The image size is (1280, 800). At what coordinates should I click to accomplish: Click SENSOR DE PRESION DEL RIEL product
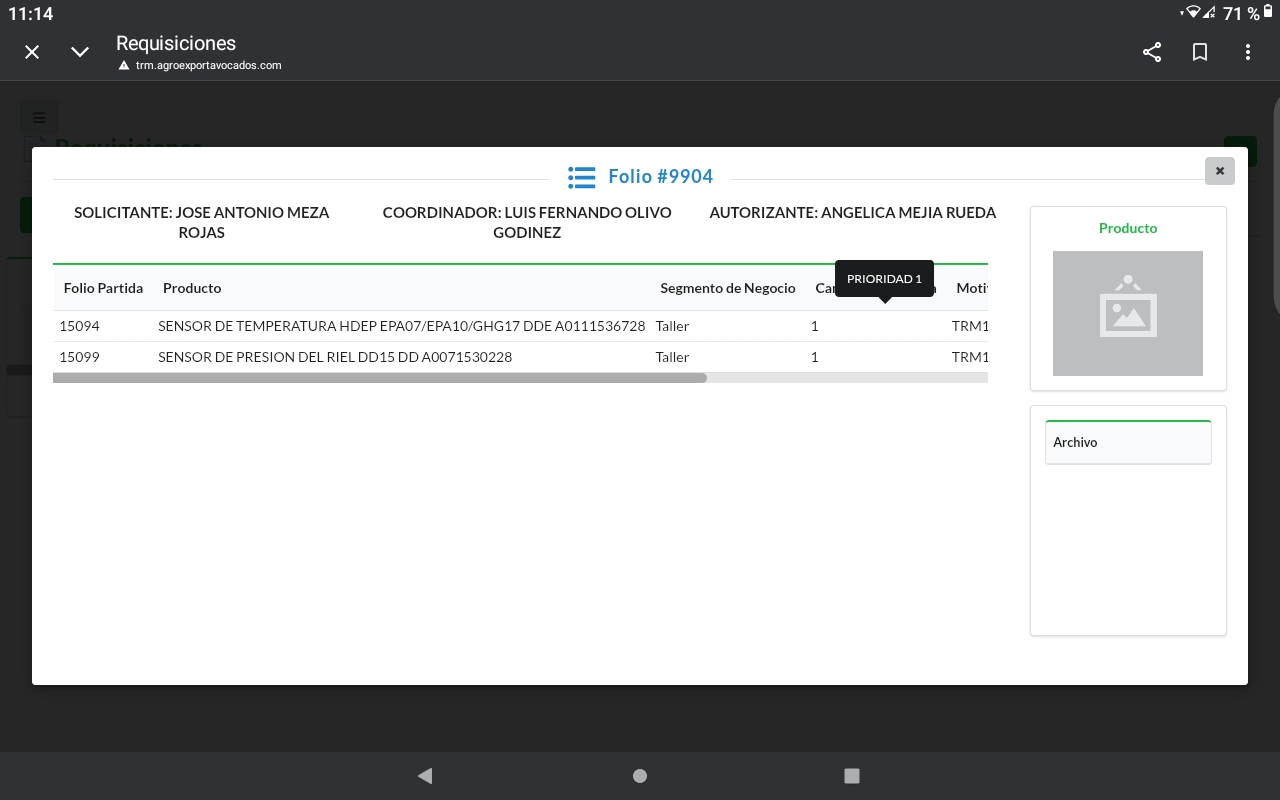pyautogui.click(x=335, y=357)
